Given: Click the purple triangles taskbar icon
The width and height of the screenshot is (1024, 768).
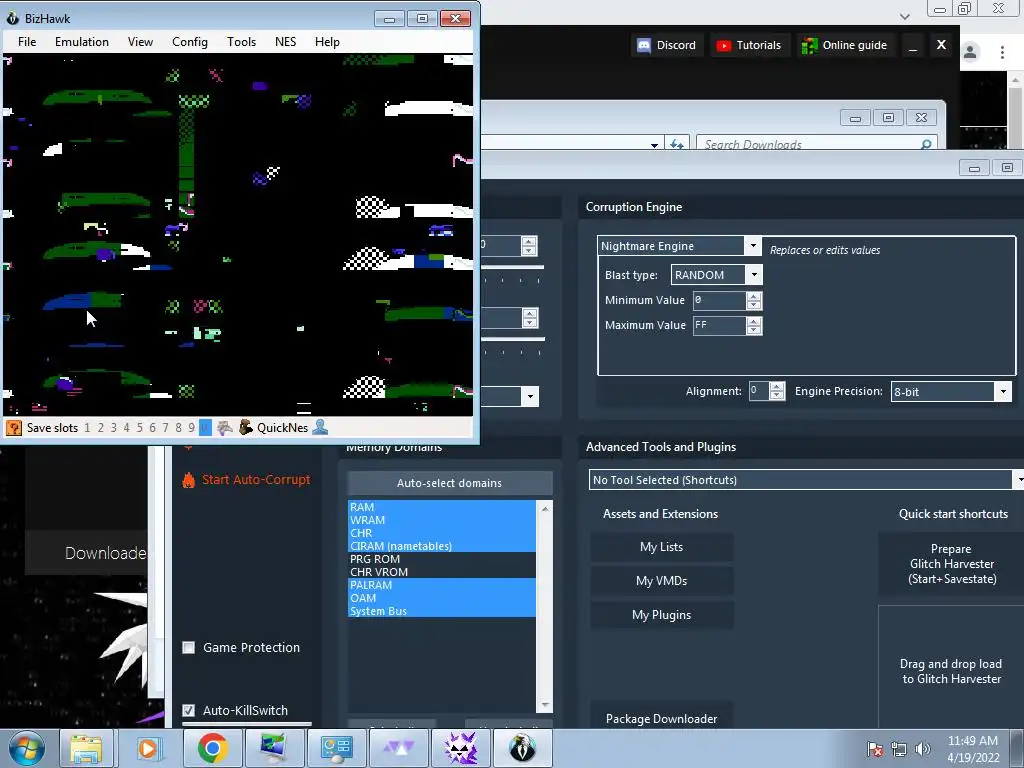Looking at the screenshot, I should [x=398, y=748].
